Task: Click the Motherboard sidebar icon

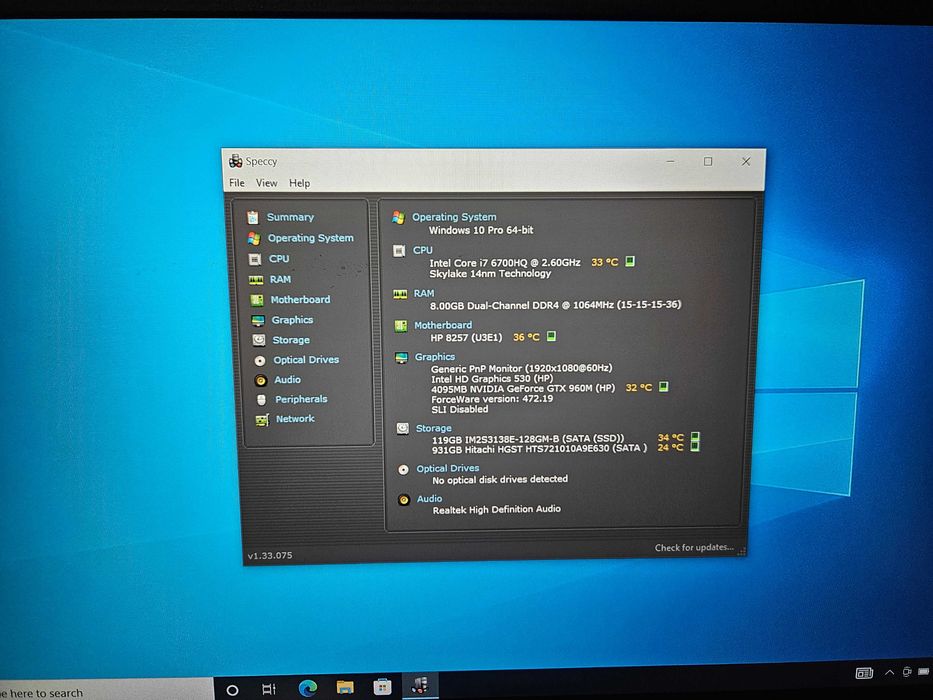Action: pos(256,299)
